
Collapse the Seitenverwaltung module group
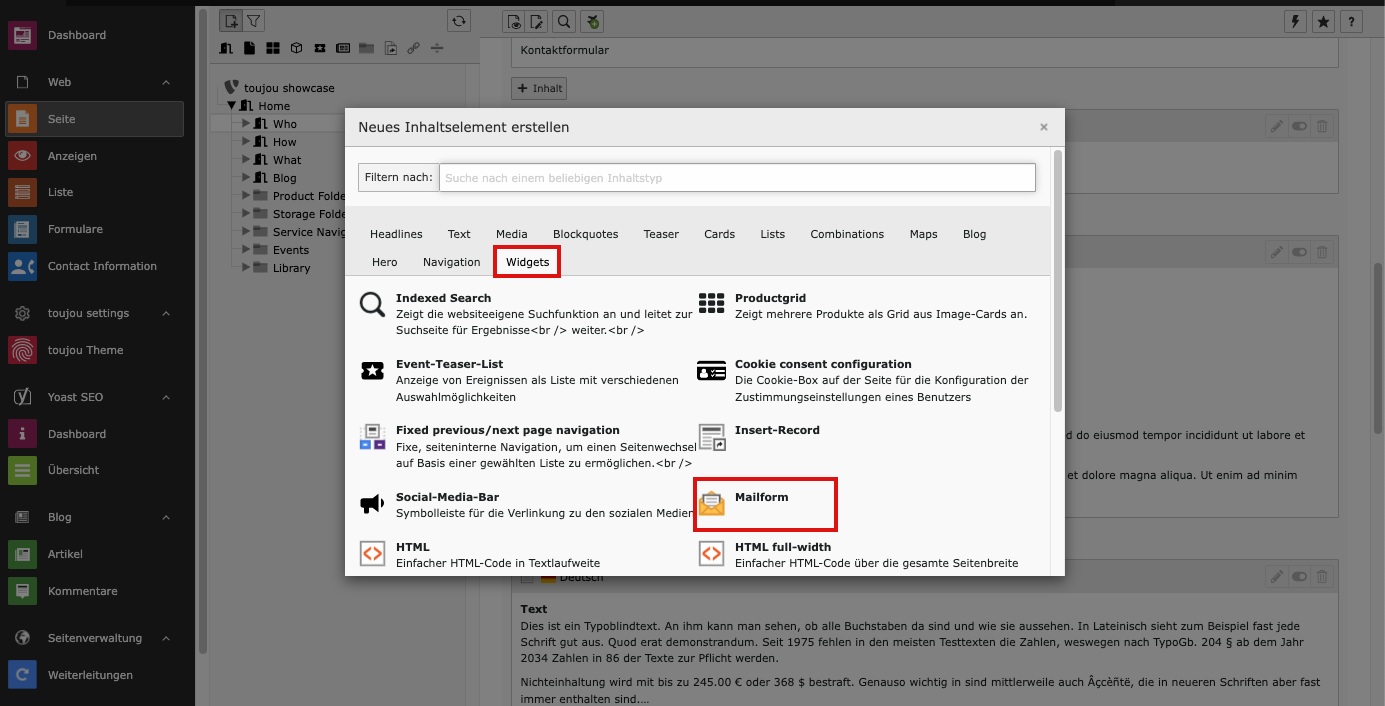[x=166, y=638]
